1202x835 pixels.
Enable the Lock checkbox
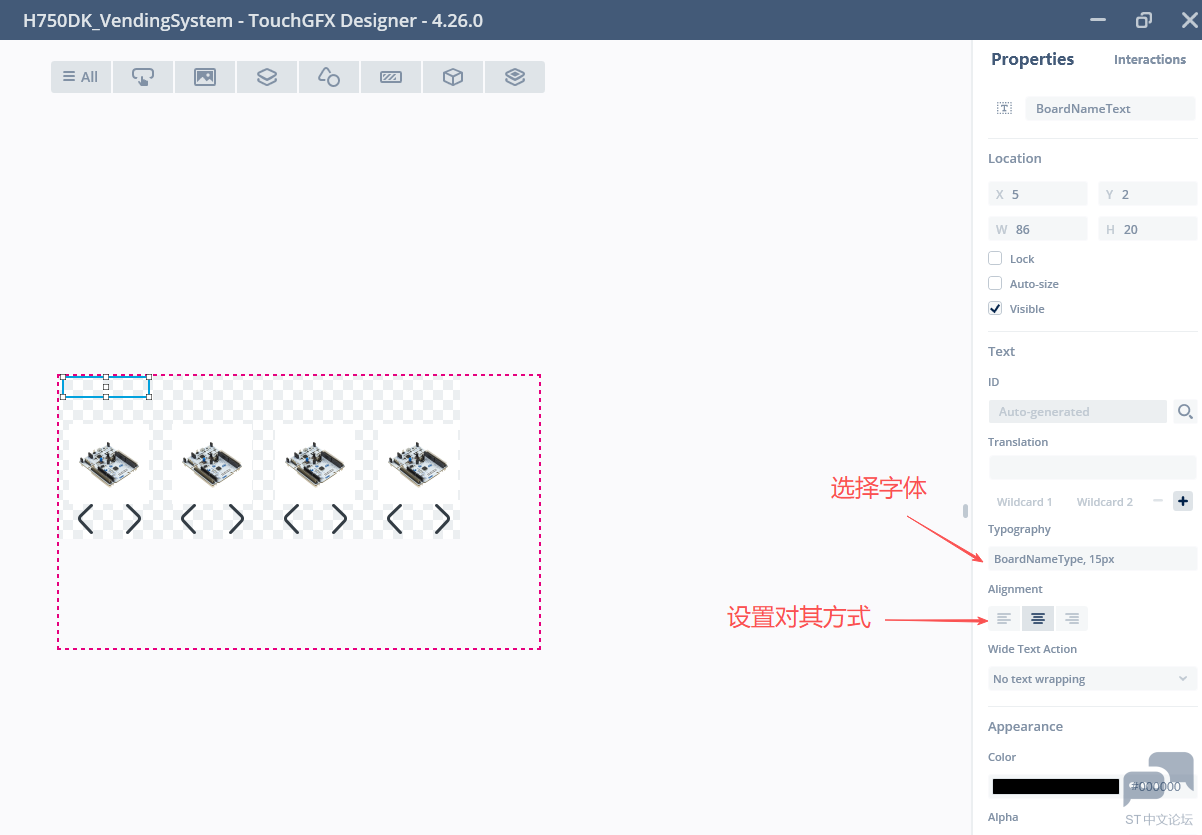click(995, 258)
